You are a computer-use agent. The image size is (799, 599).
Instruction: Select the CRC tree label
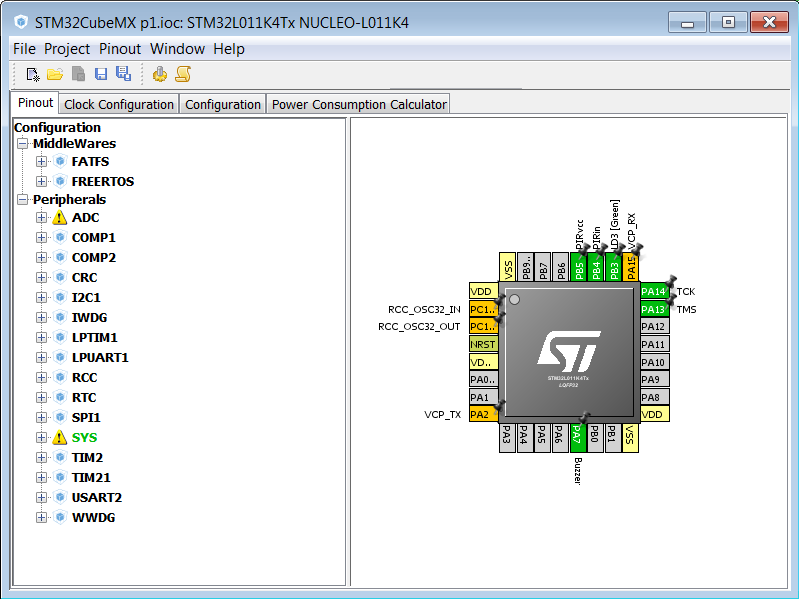pyautogui.click(x=85, y=278)
